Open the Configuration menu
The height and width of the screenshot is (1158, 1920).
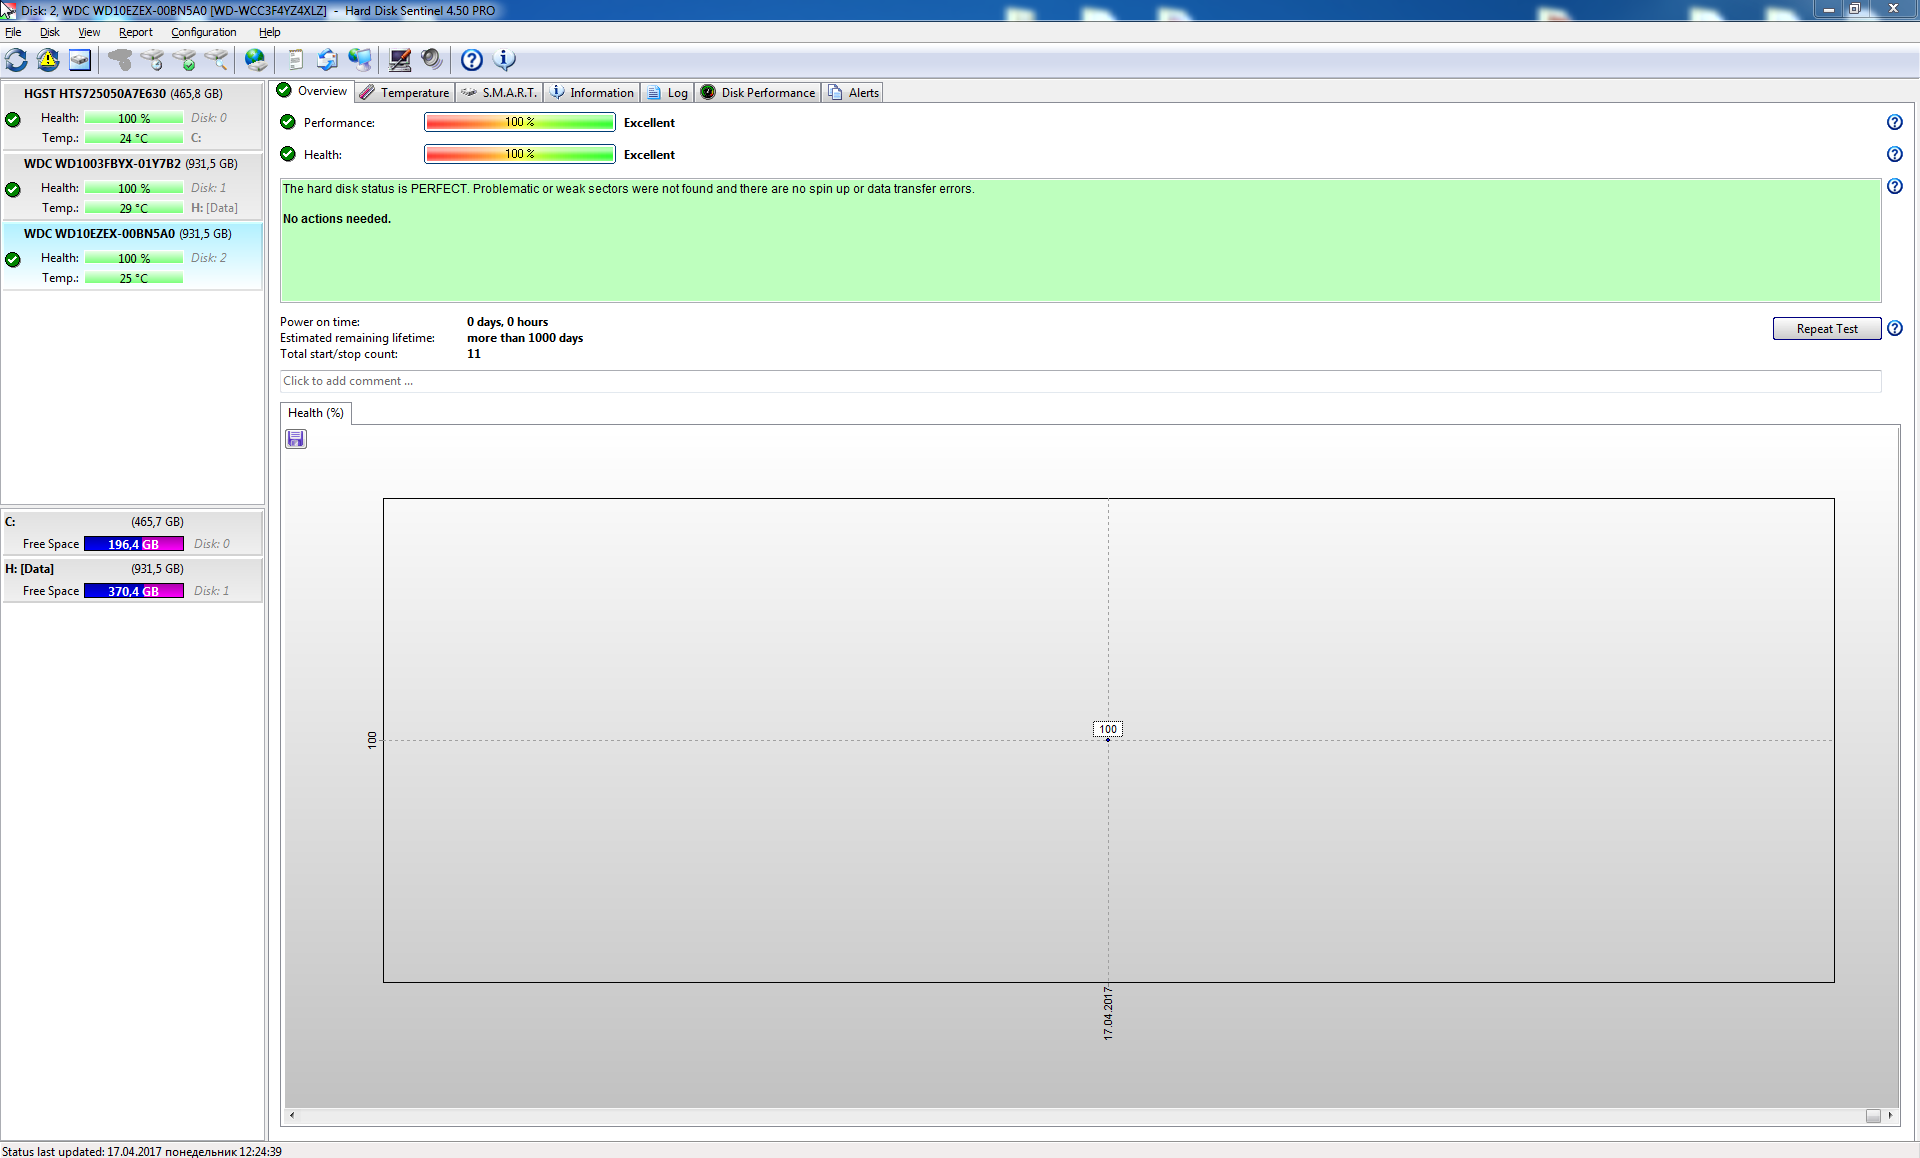[203, 32]
